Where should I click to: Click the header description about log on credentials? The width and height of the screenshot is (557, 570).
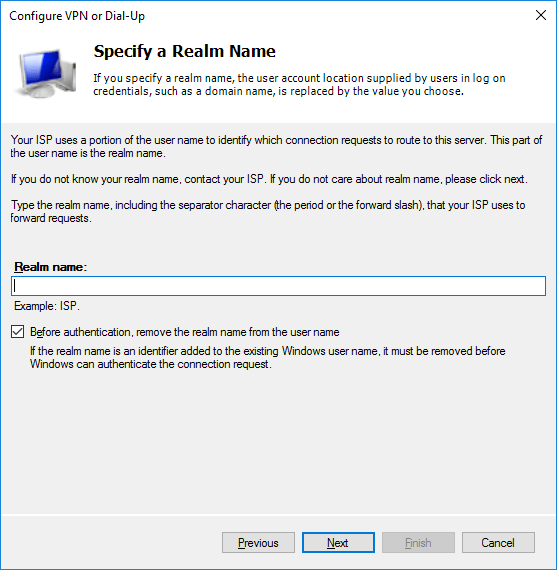[299, 84]
